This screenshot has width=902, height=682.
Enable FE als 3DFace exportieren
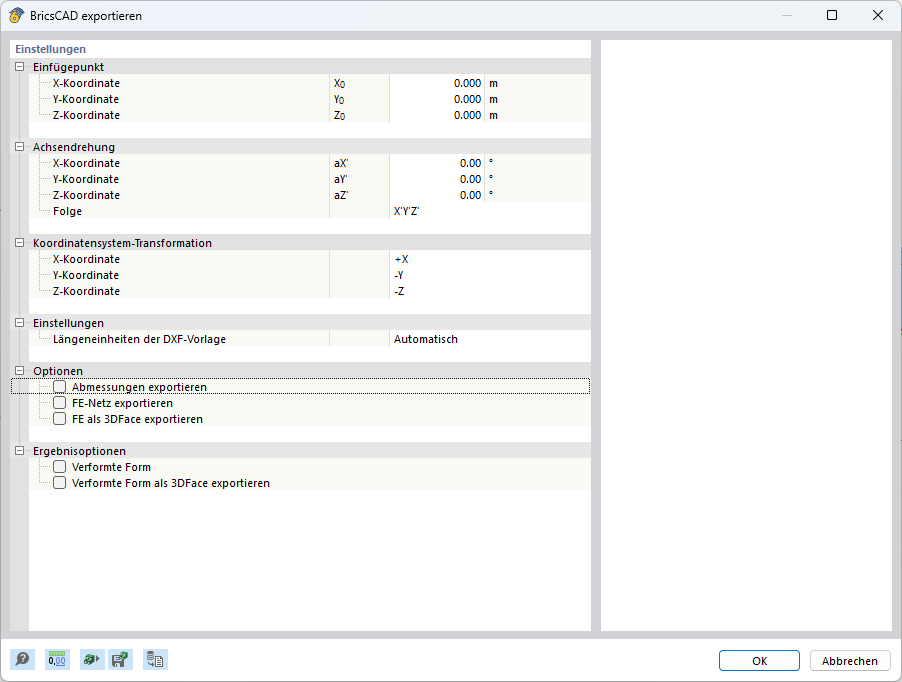(58, 419)
